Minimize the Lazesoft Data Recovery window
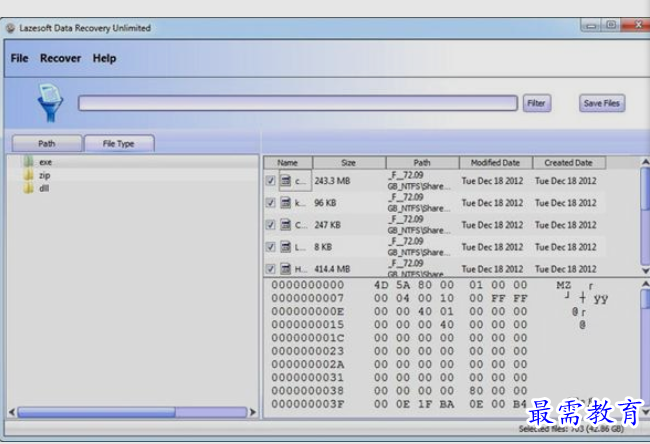 pyautogui.click(x=591, y=26)
